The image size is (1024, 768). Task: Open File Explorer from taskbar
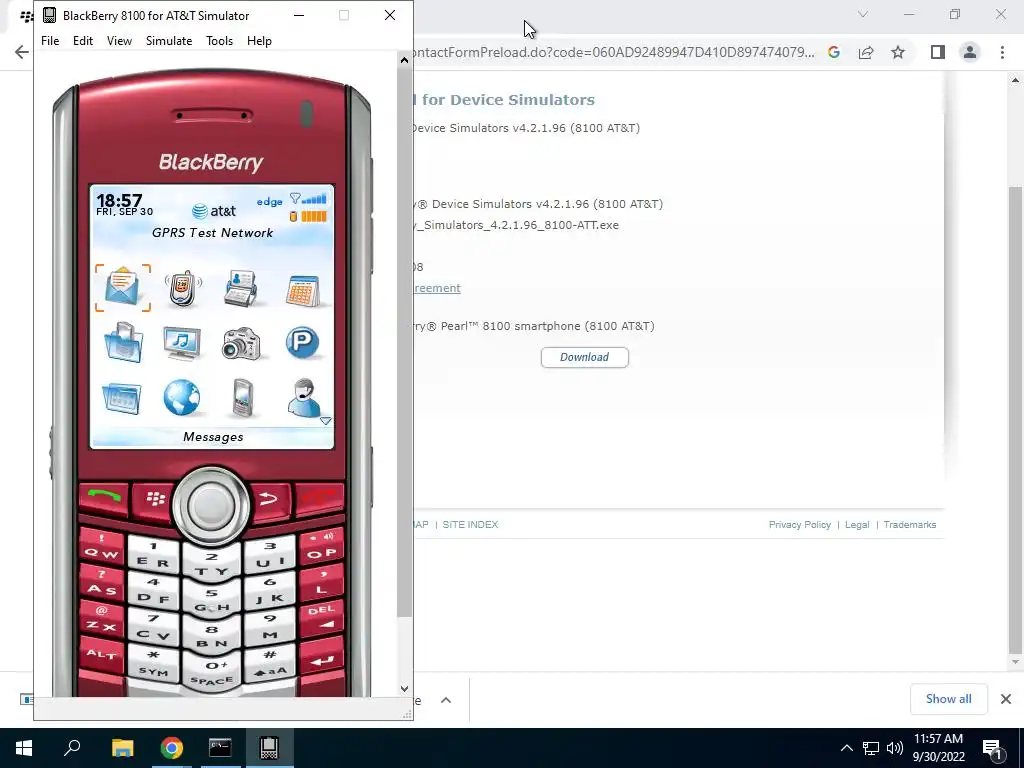(122, 748)
